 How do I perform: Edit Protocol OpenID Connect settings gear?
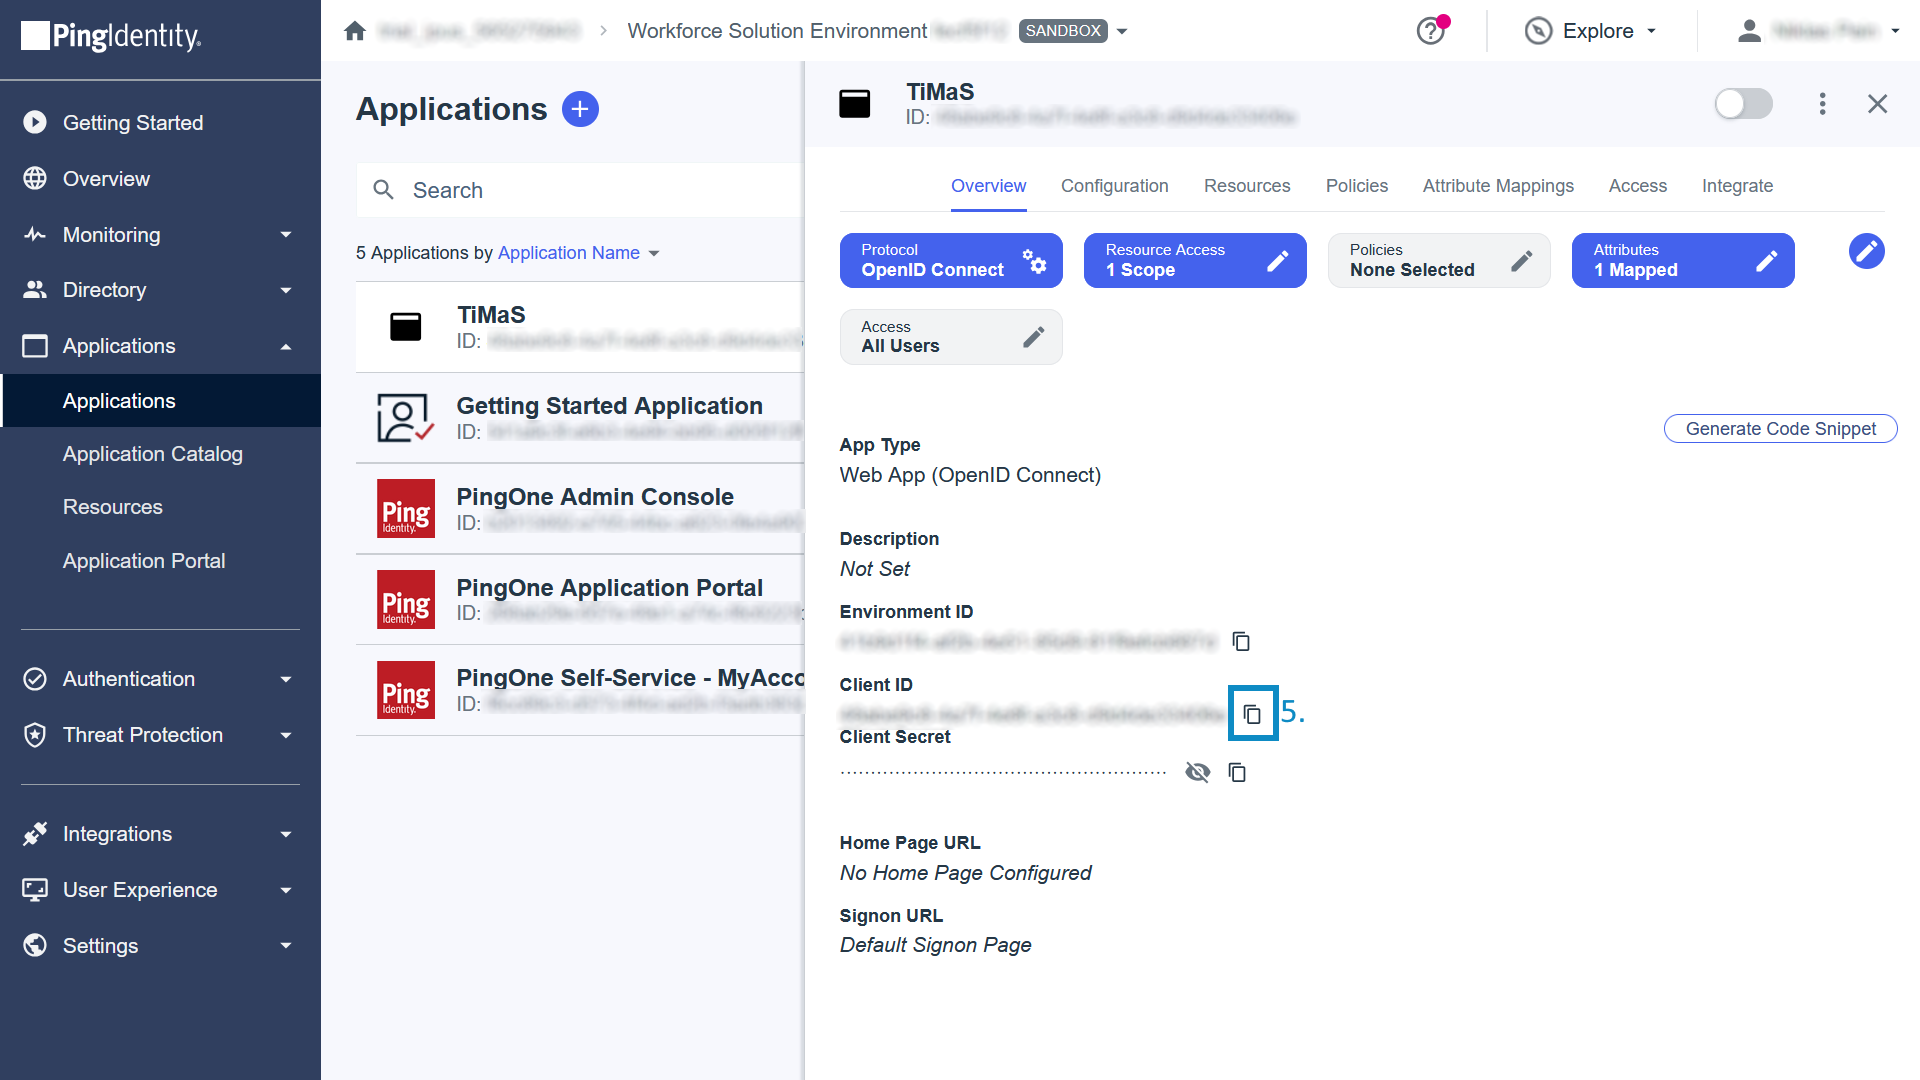point(1035,261)
